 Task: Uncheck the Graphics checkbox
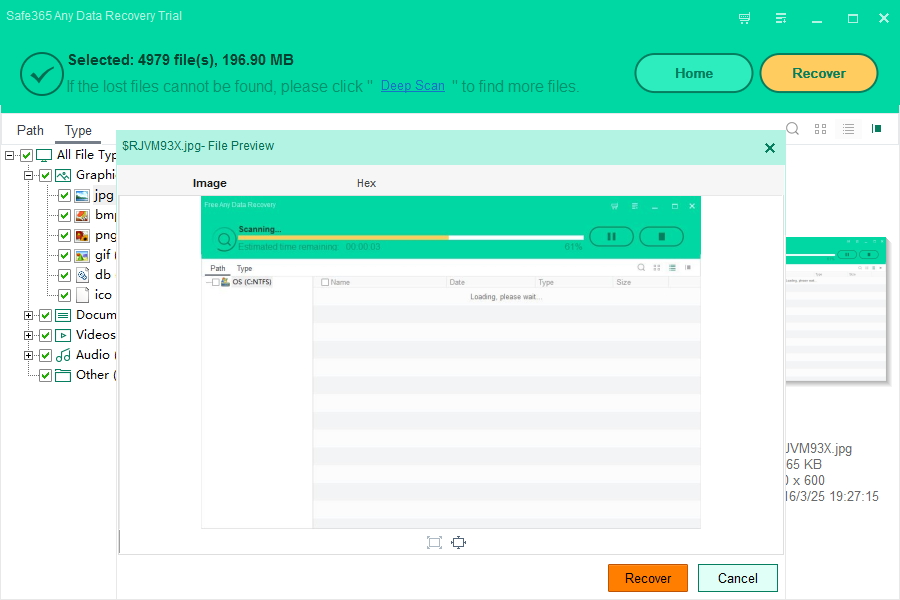[45, 176]
